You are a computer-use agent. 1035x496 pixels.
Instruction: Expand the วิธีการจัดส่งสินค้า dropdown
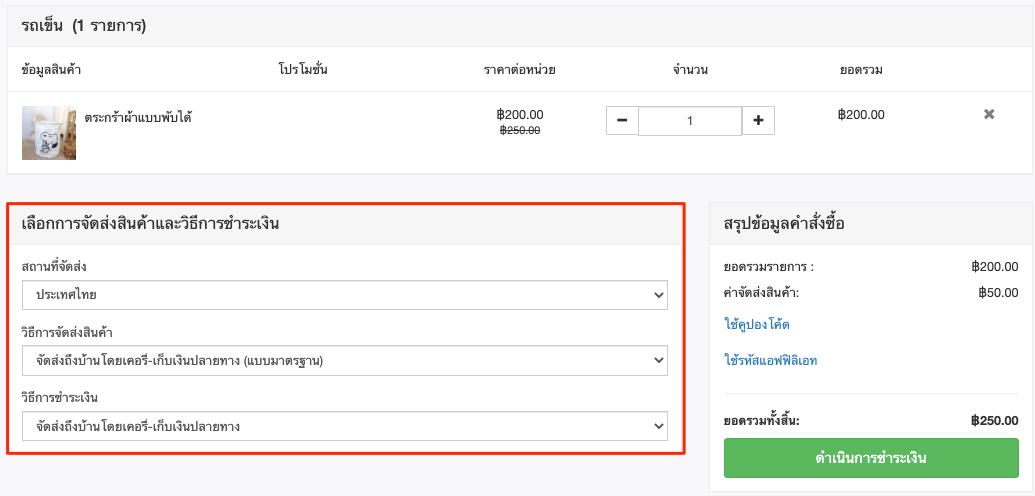pyautogui.click(x=345, y=361)
